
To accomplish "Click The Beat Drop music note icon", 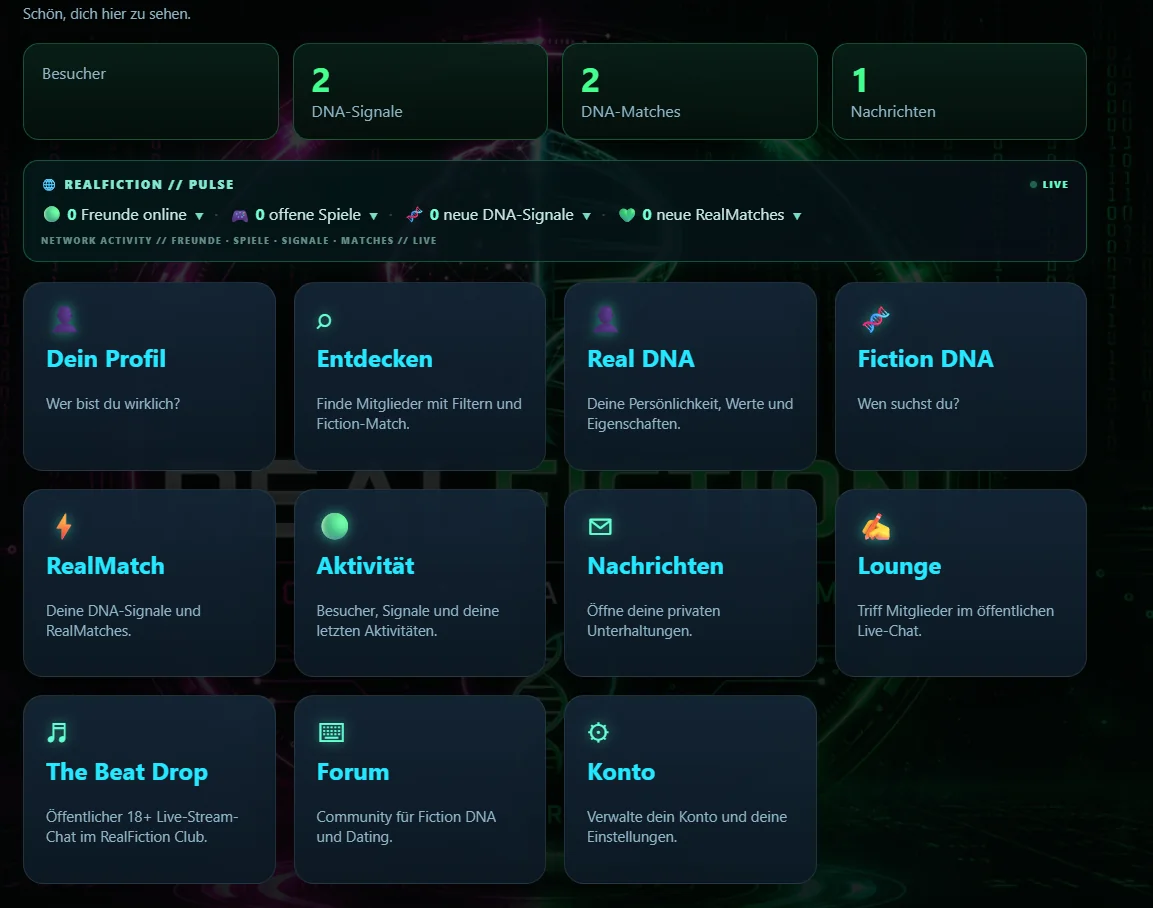I will click(x=57, y=732).
